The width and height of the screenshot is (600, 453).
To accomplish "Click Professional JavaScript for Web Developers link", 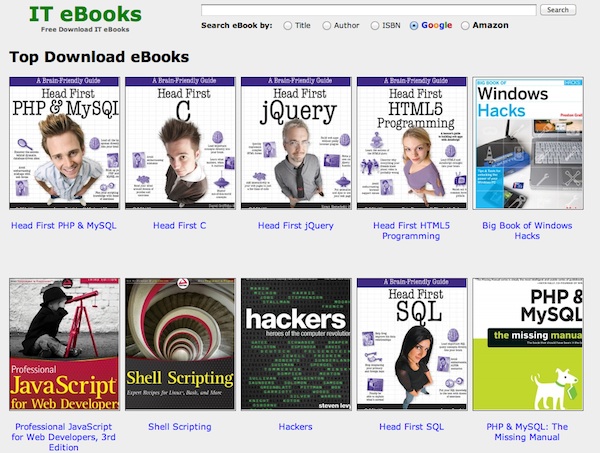I will click(x=64, y=437).
